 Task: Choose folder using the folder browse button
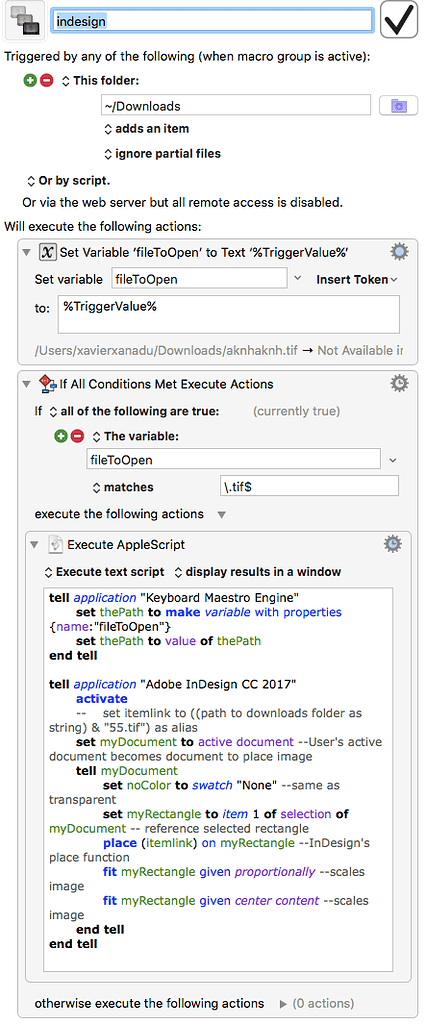click(x=398, y=105)
